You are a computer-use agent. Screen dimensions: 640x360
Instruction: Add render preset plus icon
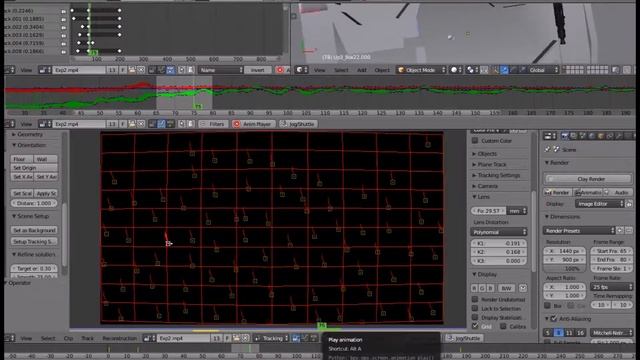(620, 231)
